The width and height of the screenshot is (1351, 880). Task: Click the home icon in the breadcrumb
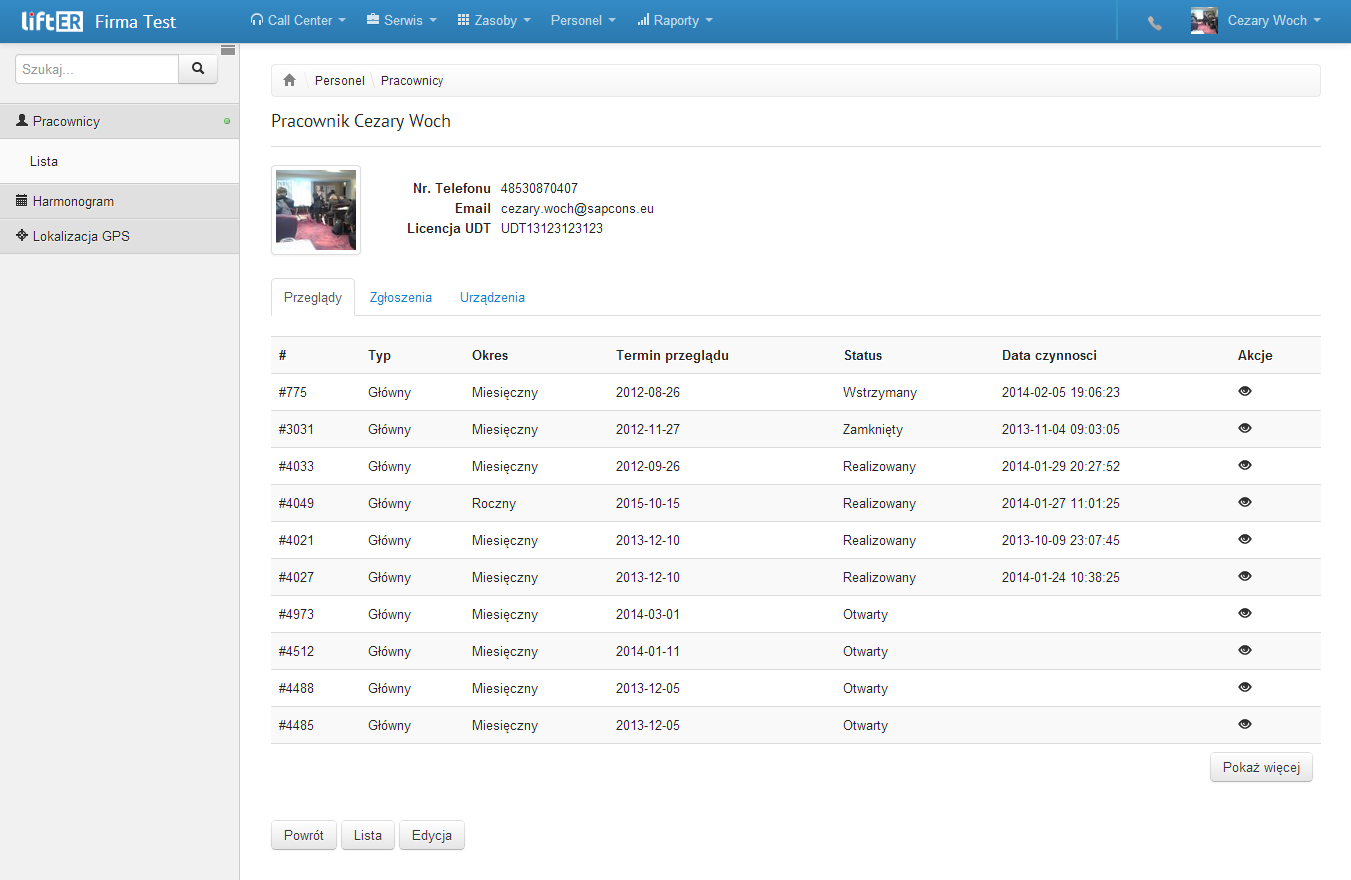coord(290,80)
